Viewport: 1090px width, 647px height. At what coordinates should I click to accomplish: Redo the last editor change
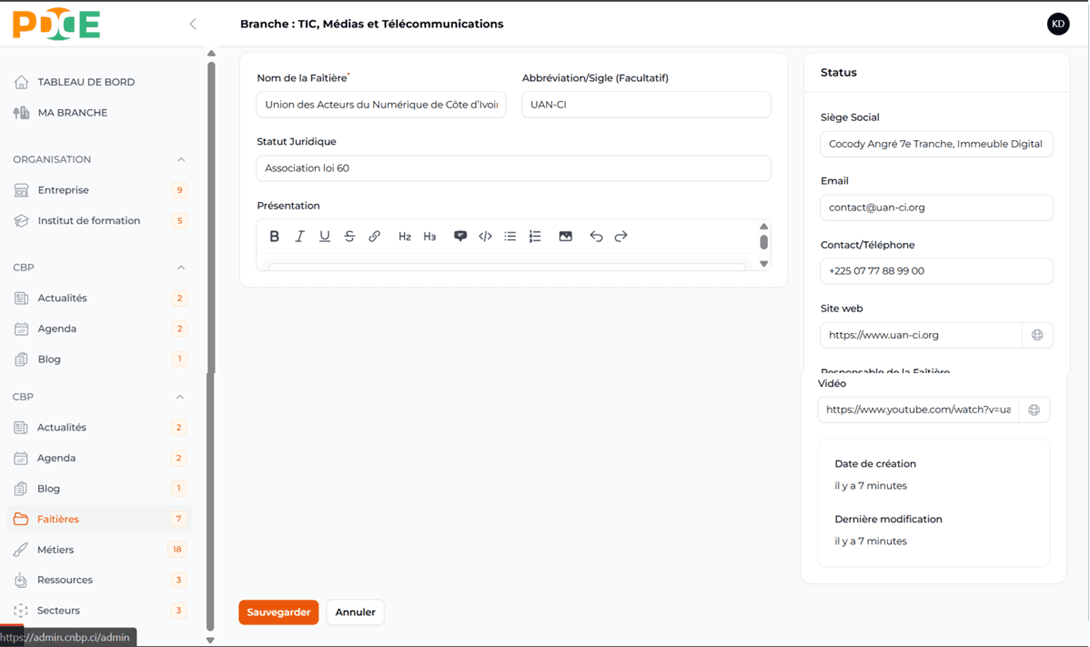tap(621, 237)
